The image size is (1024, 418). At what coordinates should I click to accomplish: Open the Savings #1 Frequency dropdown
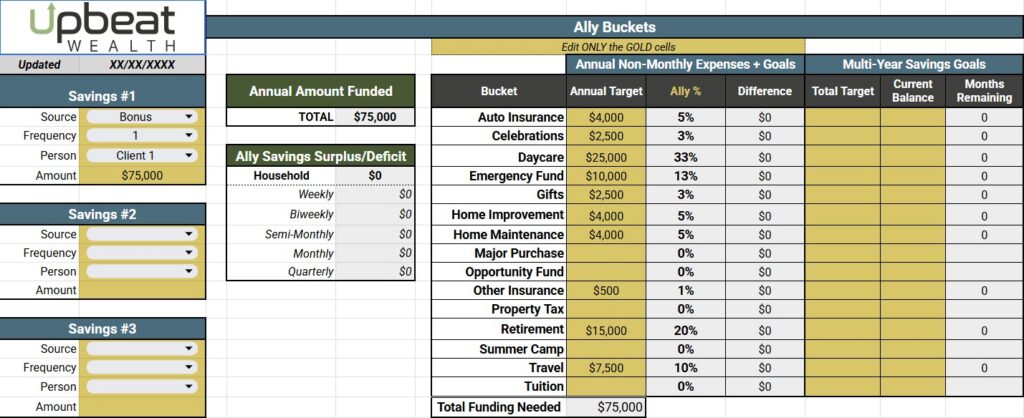pos(142,136)
